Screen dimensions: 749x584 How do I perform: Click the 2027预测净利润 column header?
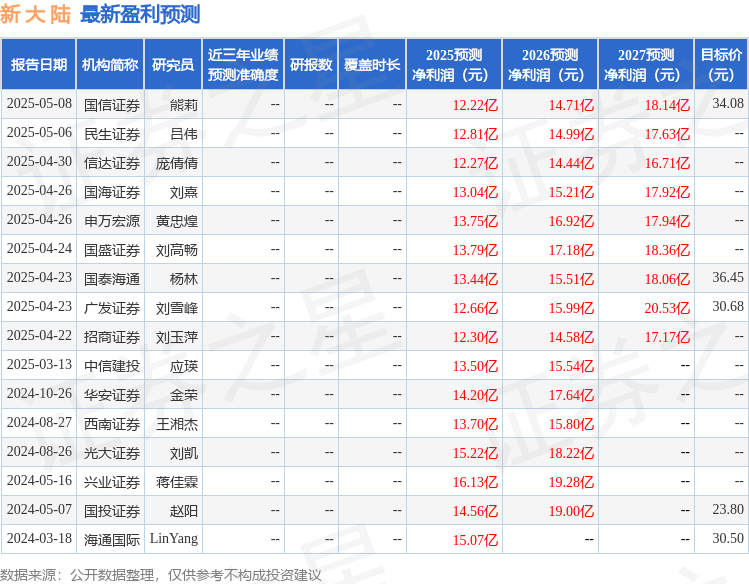[x=646, y=64]
